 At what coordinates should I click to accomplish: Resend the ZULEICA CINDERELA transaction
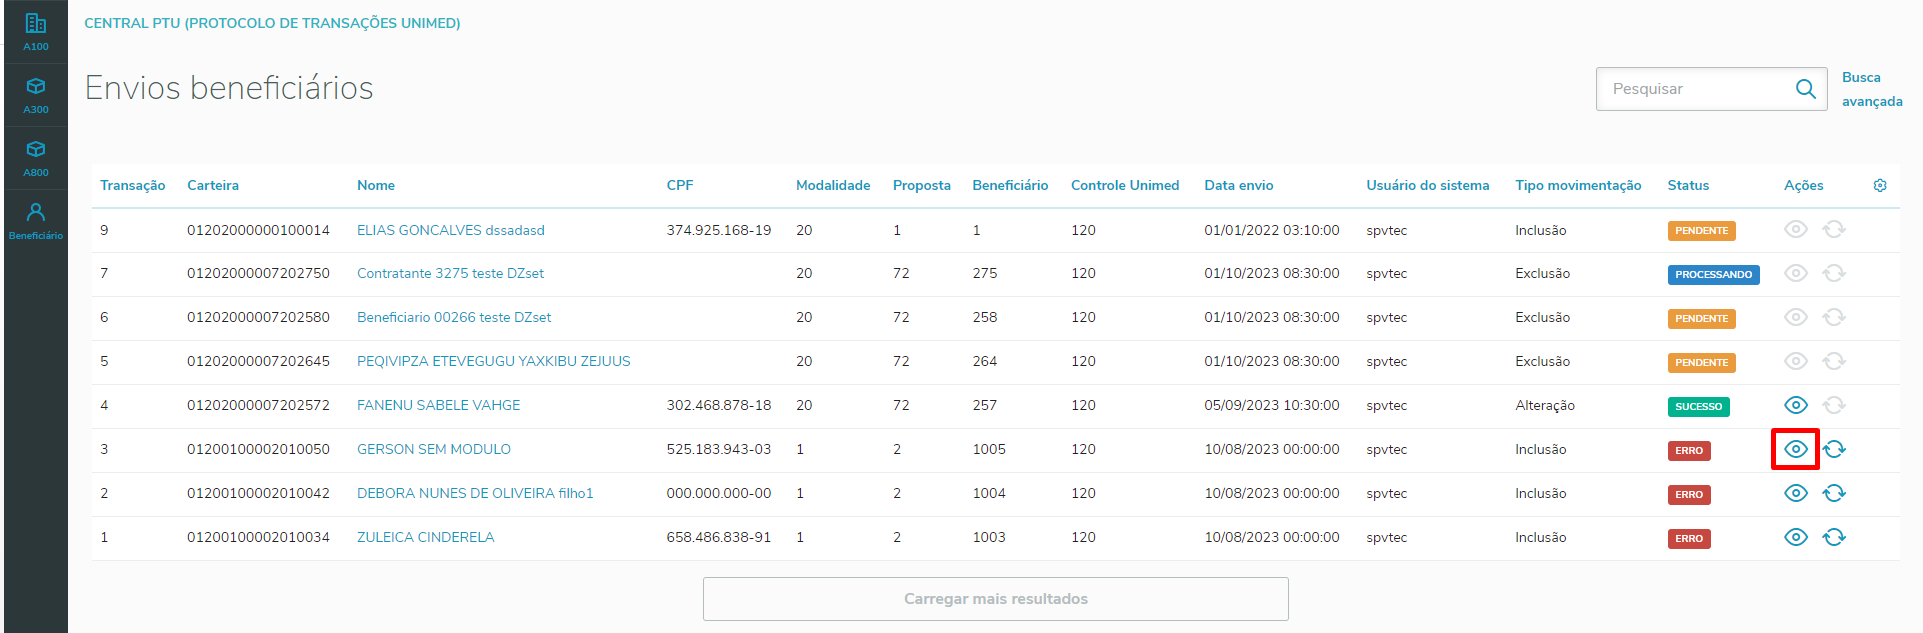tap(1834, 537)
